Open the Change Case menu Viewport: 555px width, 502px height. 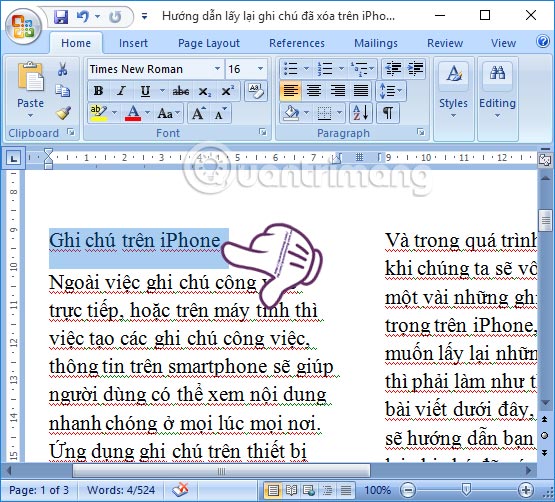point(168,113)
